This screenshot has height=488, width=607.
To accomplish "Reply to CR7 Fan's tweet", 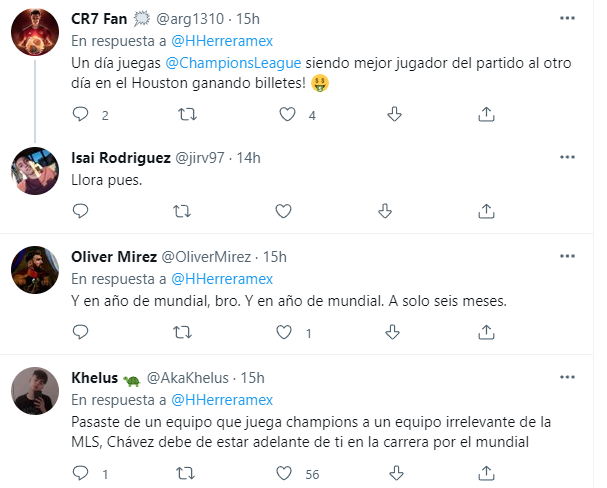I will pyautogui.click(x=82, y=115).
